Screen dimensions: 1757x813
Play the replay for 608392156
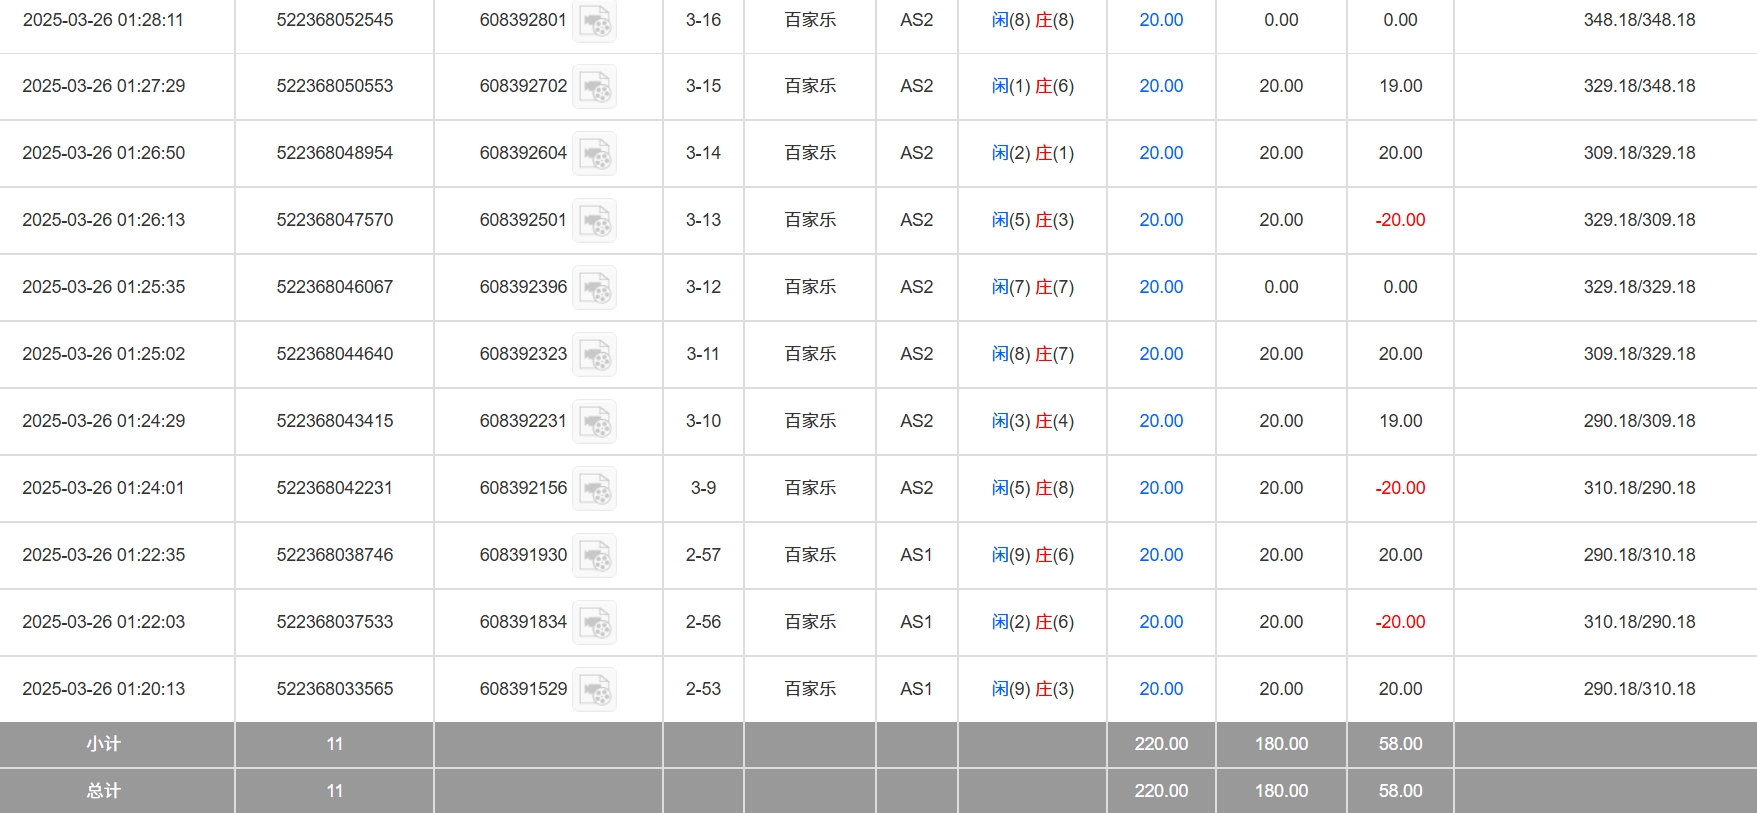pos(594,489)
